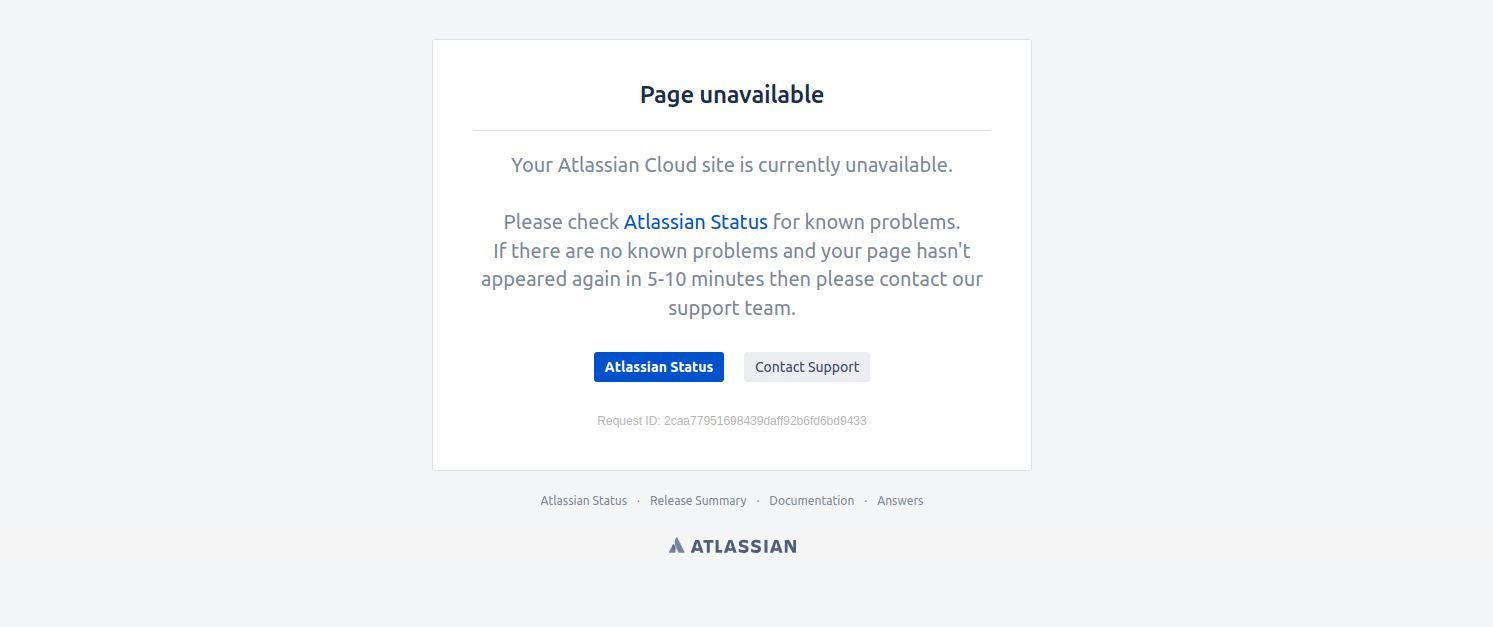This screenshot has height=627, width=1493.
Task: Open the footer Atlassian Status link
Action: (584, 501)
